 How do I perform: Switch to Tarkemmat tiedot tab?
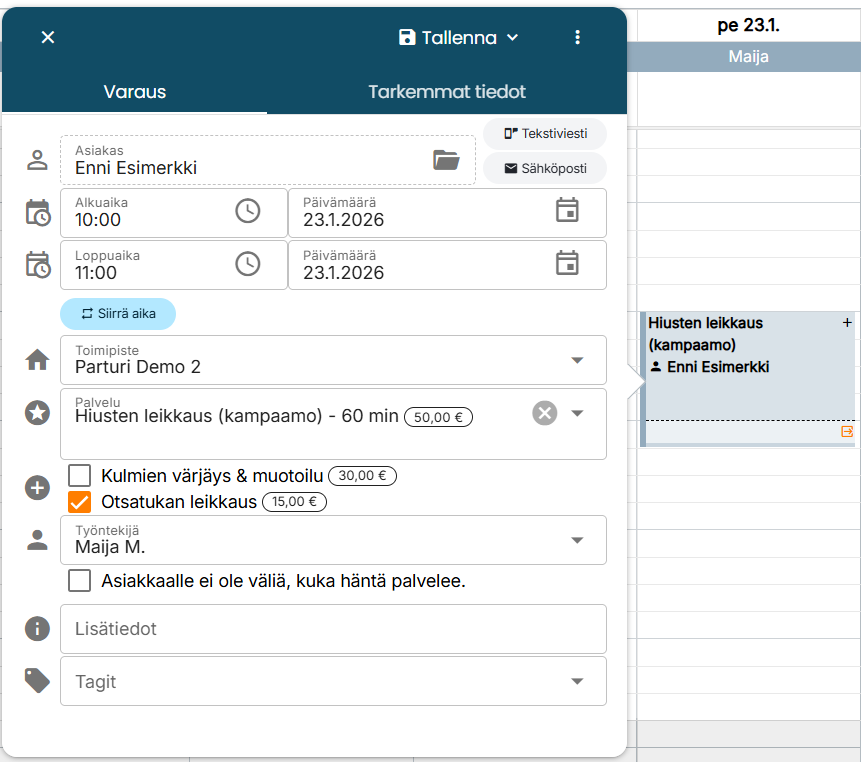tap(447, 92)
